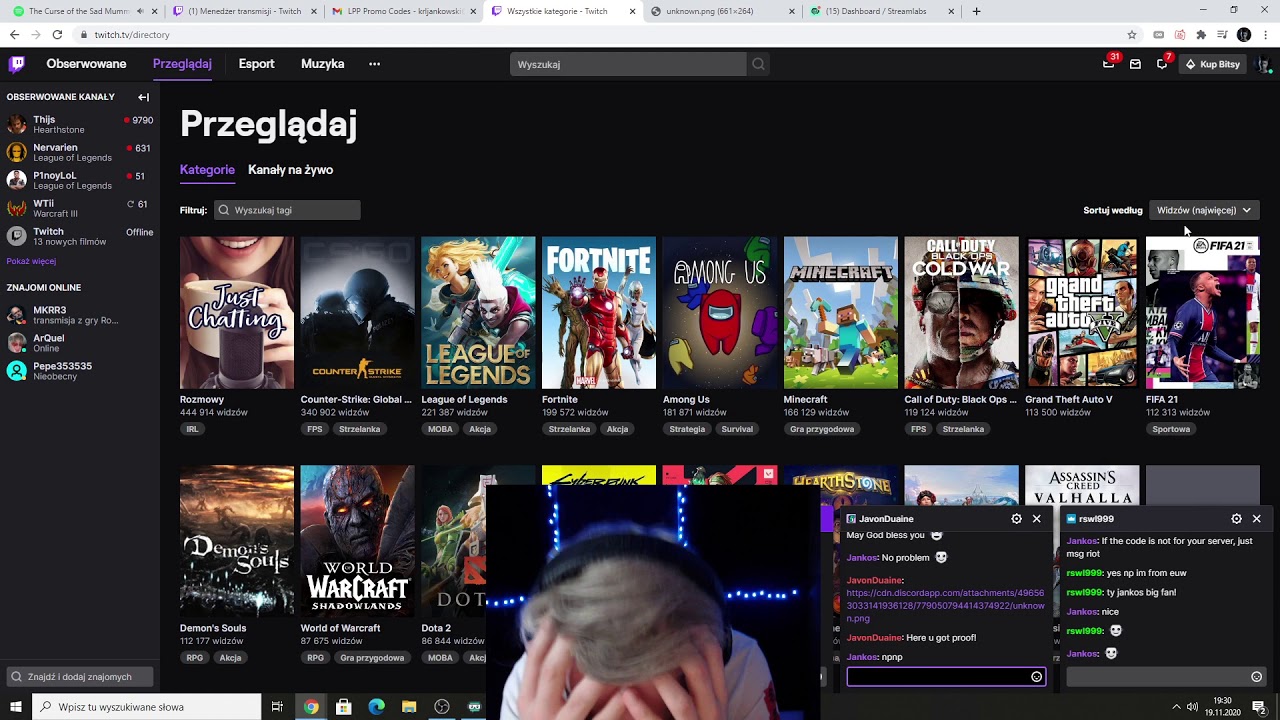Show hidden system tray icons
Viewport: 1280px width, 720px height.
[1176, 707]
